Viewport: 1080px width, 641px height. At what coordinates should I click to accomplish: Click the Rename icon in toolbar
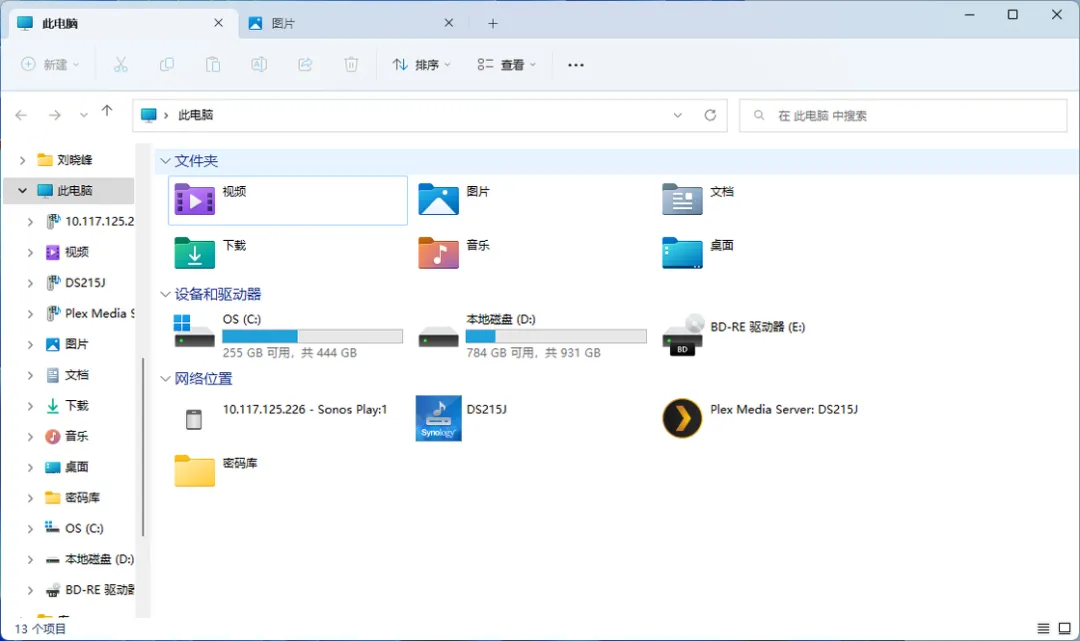pos(259,65)
